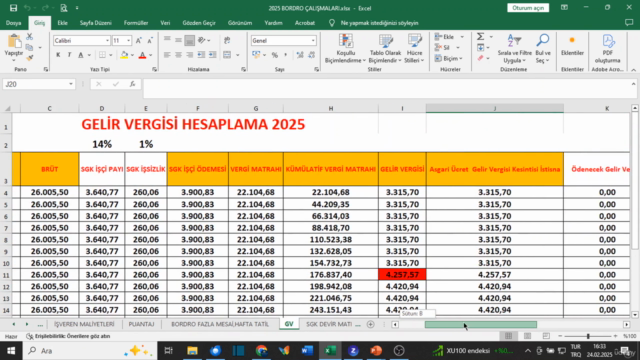Open the Genel number format dropdown
The image size is (640, 360).
click(x=313, y=40)
